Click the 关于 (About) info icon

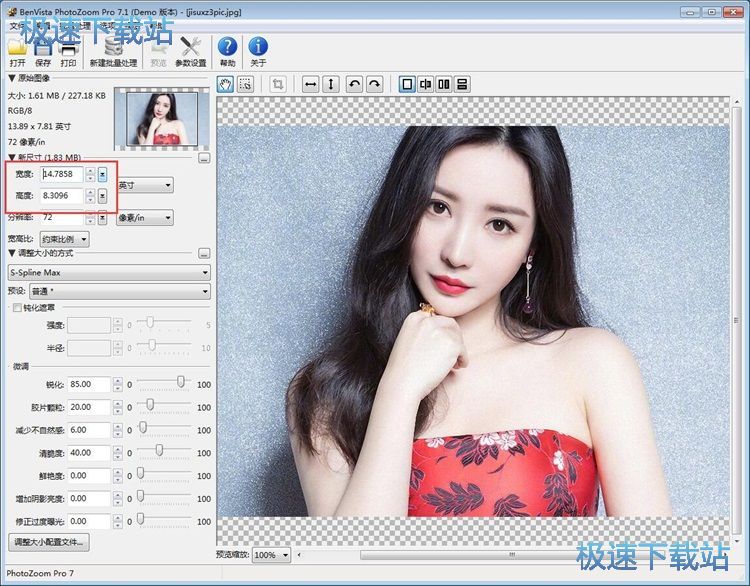pos(258,50)
